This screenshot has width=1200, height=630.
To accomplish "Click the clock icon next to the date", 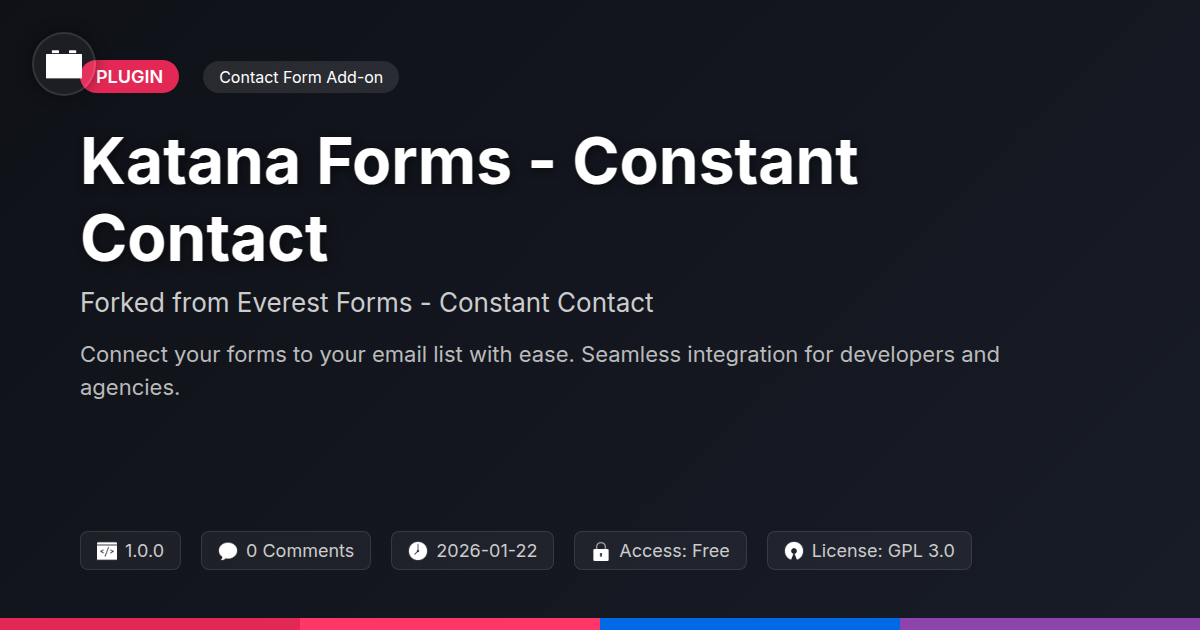I will [418, 551].
